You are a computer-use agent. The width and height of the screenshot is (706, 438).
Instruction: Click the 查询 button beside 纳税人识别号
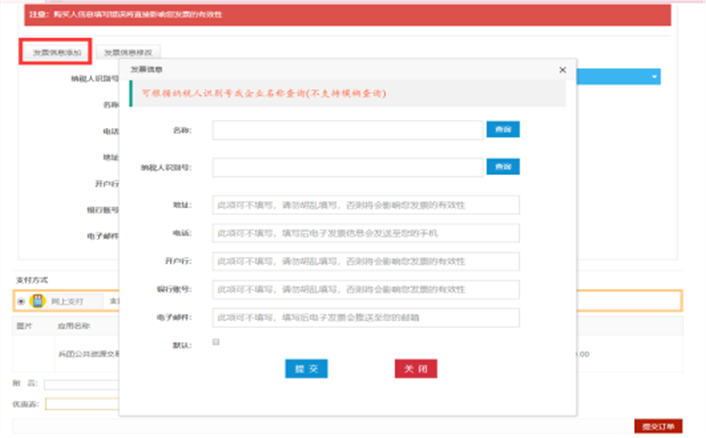pos(503,167)
